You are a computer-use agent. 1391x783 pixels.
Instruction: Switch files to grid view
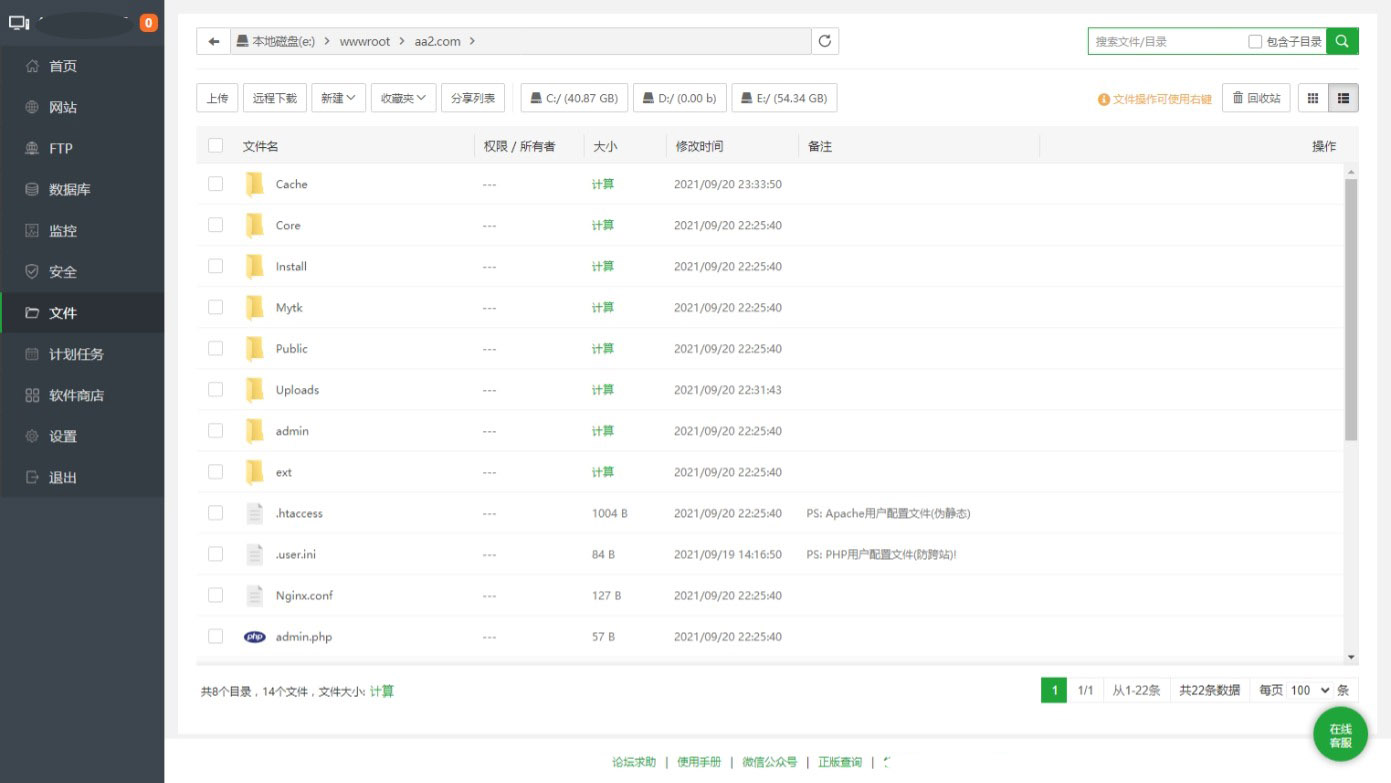[x=1313, y=97]
